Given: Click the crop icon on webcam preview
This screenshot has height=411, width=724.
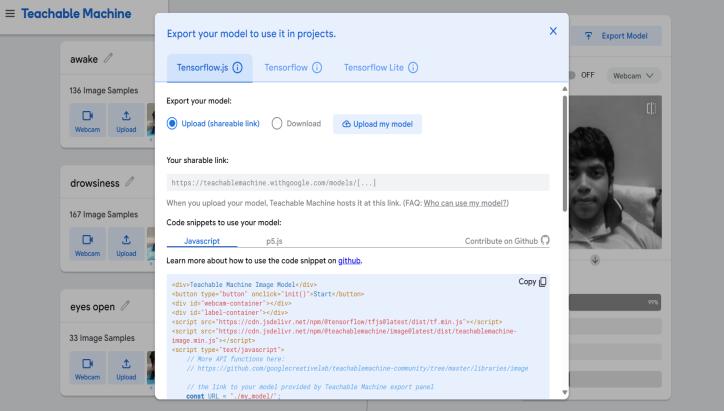Looking at the screenshot, I should click(651, 109).
